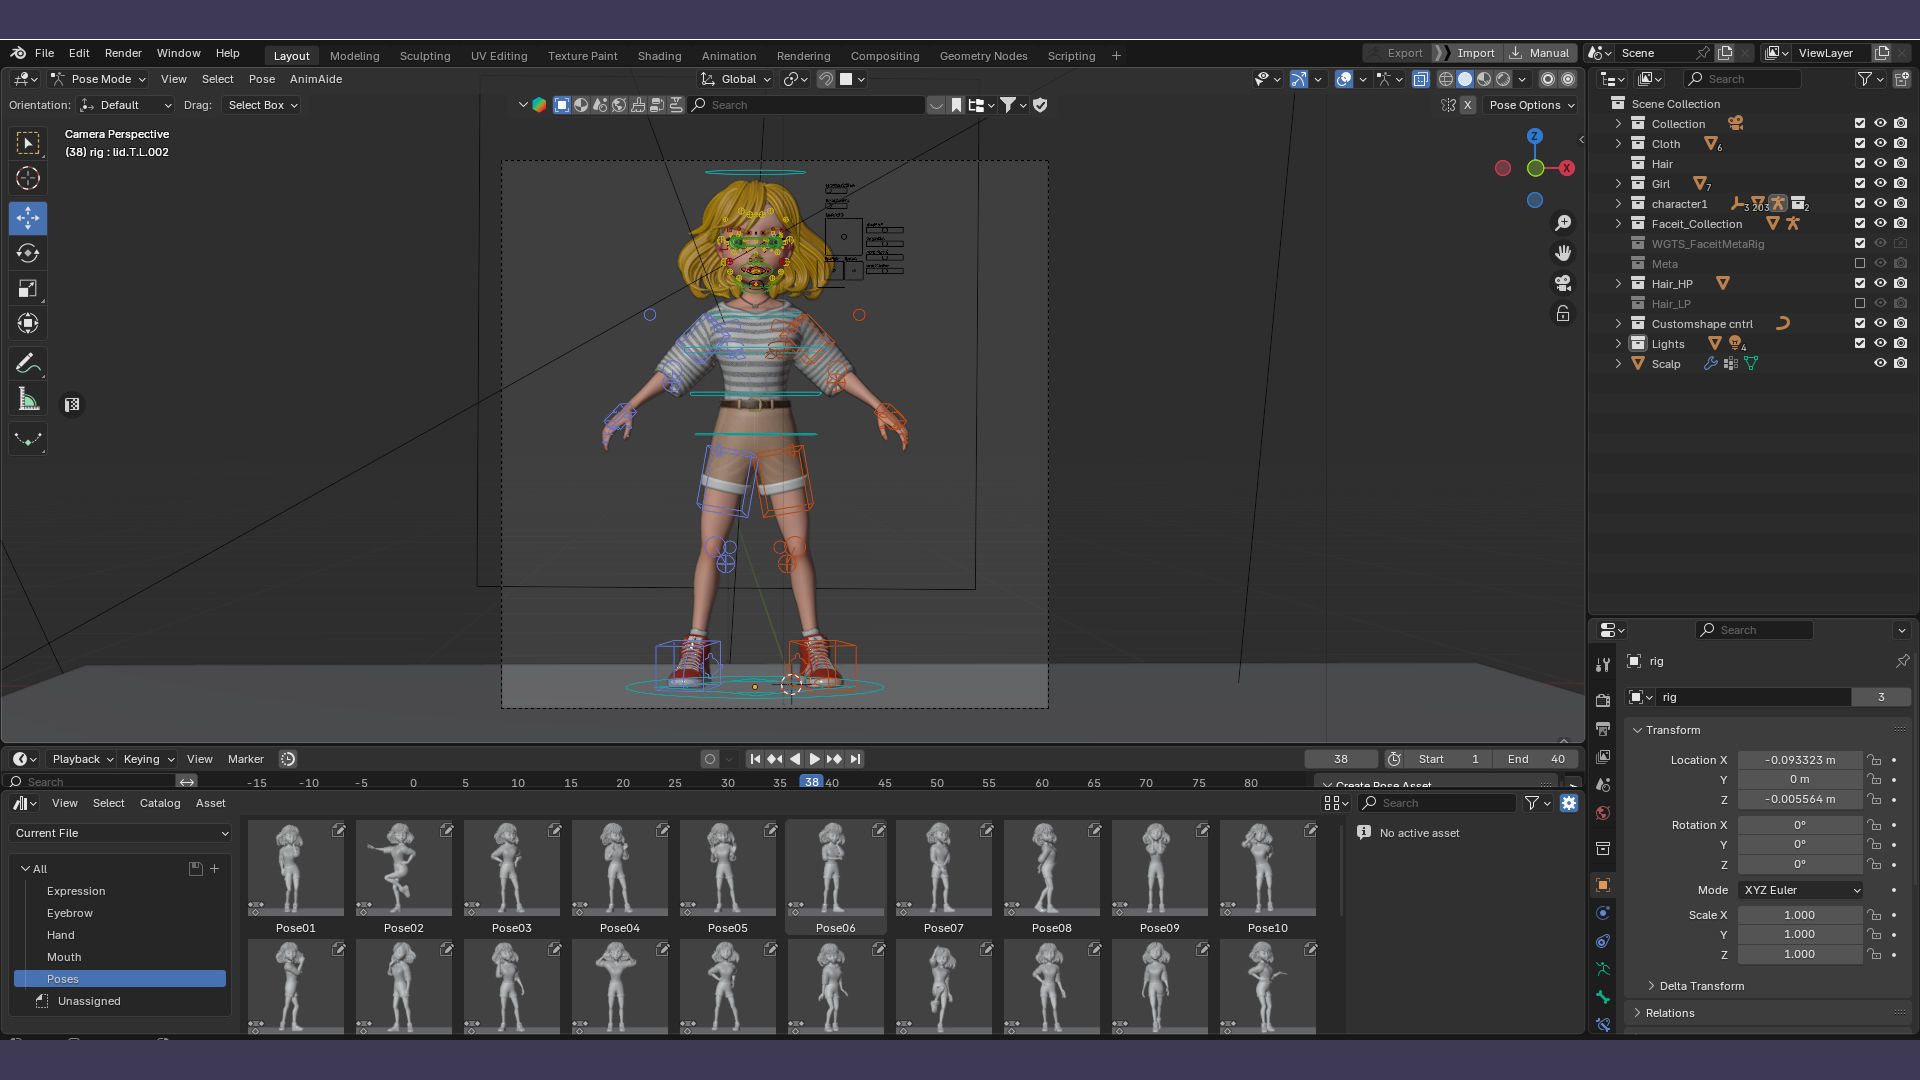Screen dimensions: 1920x1080
Task: Activate the Scale tool
Action: (x=28, y=289)
